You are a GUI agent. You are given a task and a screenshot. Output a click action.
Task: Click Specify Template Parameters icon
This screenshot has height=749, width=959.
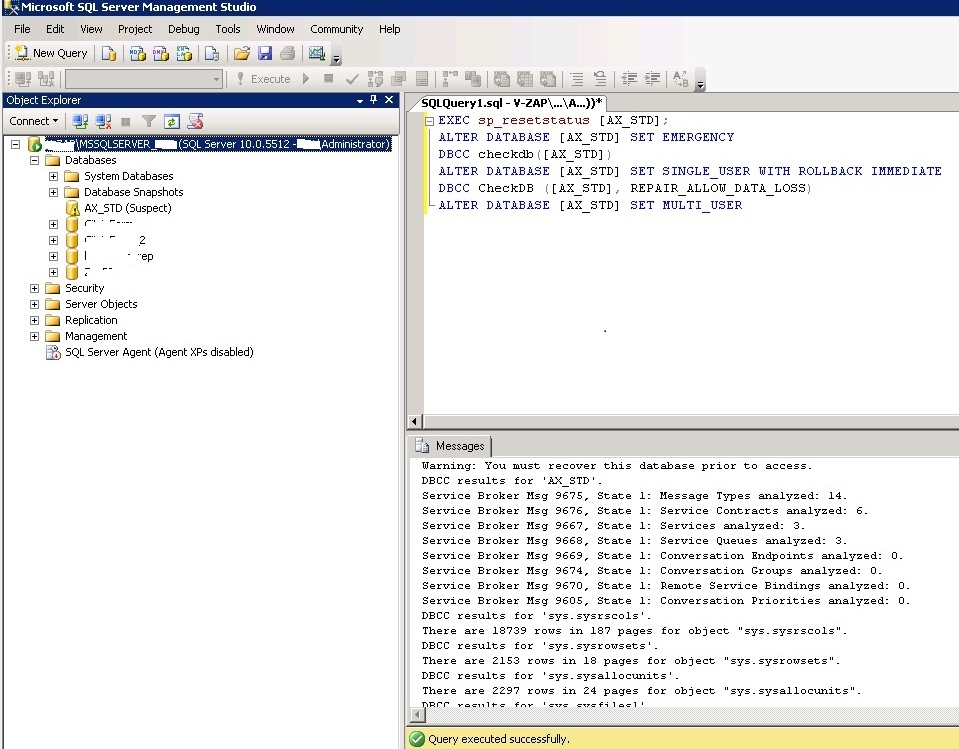680,79
